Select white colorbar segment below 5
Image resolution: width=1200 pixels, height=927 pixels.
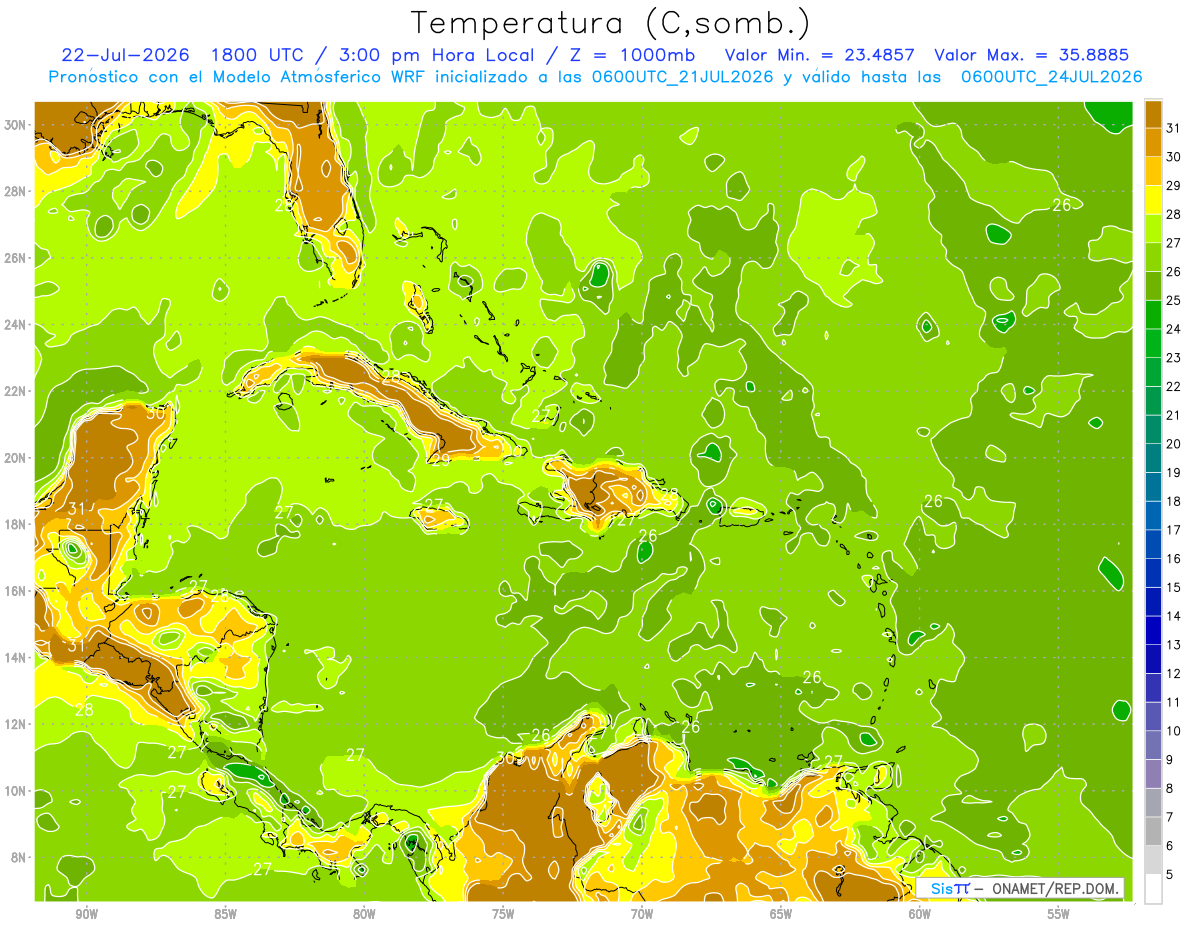pos(1153,888)
